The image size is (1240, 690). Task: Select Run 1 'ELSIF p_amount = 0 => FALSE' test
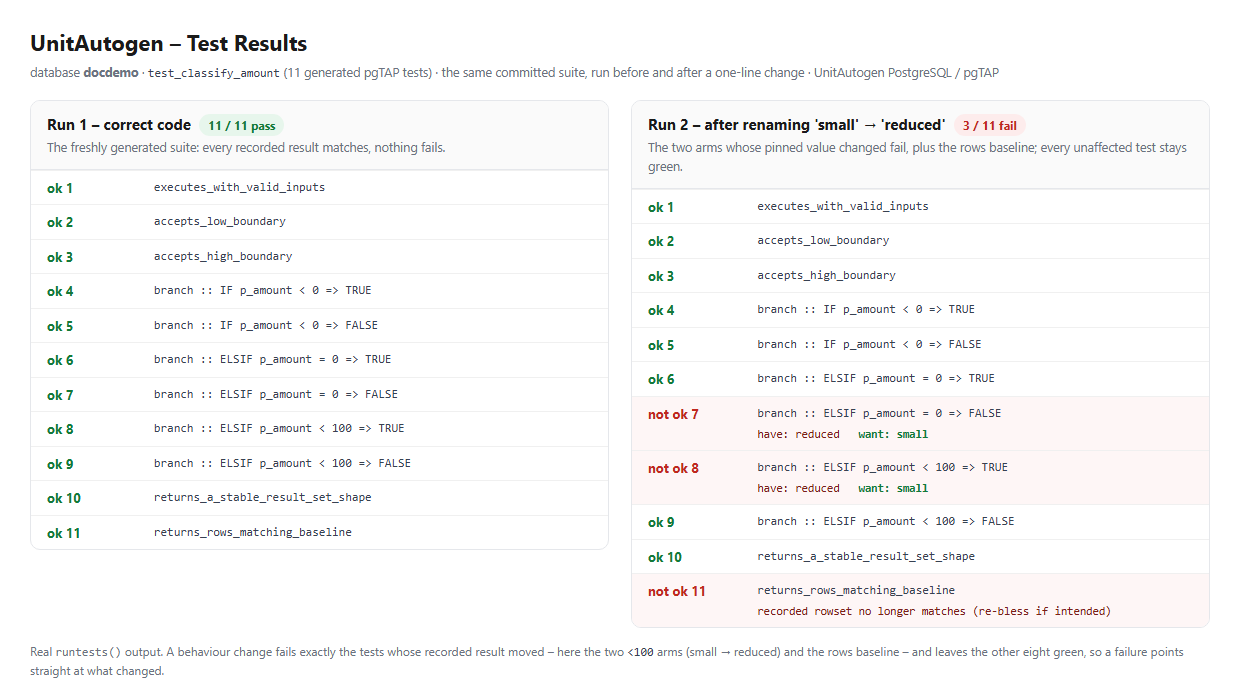[276, 394]
